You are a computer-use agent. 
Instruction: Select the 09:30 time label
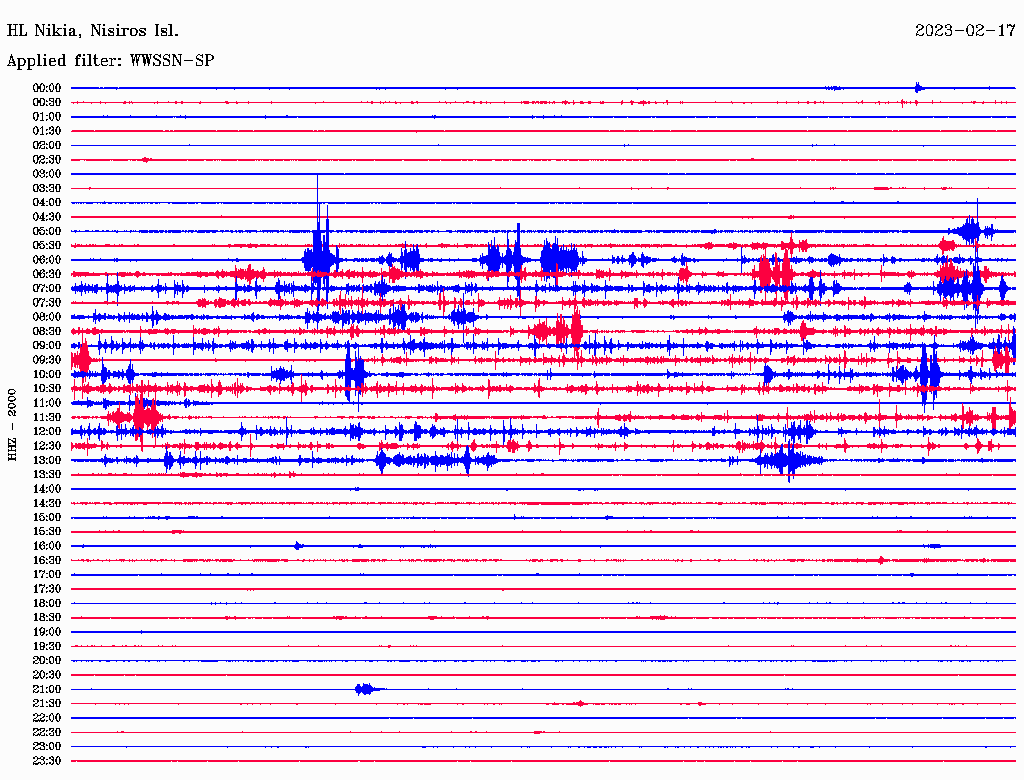click(47, 360)
